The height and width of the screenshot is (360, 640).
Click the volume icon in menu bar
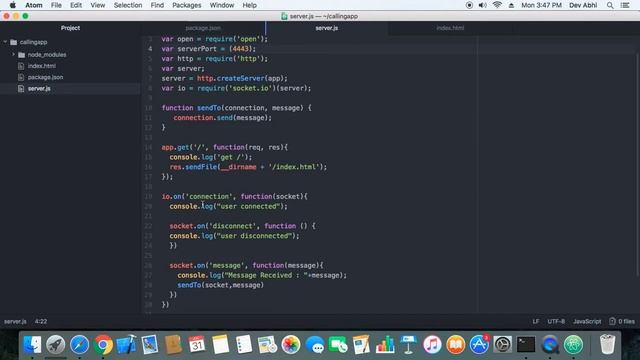[482, 5]
